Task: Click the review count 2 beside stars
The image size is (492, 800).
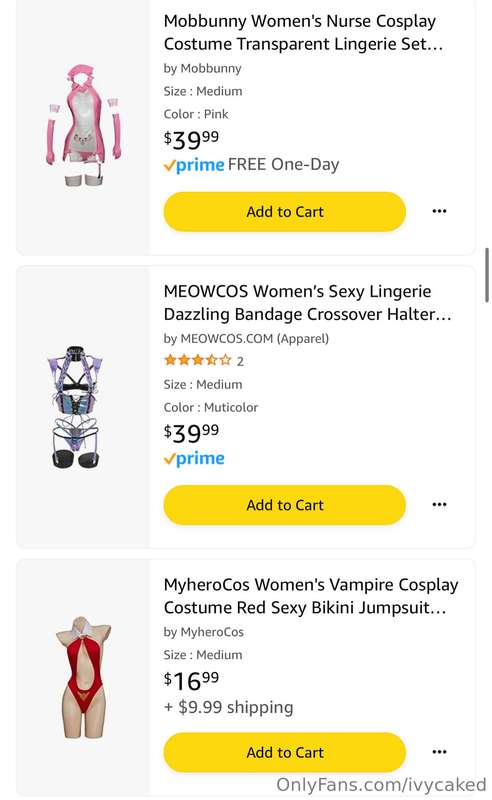Action: [240, 362]
